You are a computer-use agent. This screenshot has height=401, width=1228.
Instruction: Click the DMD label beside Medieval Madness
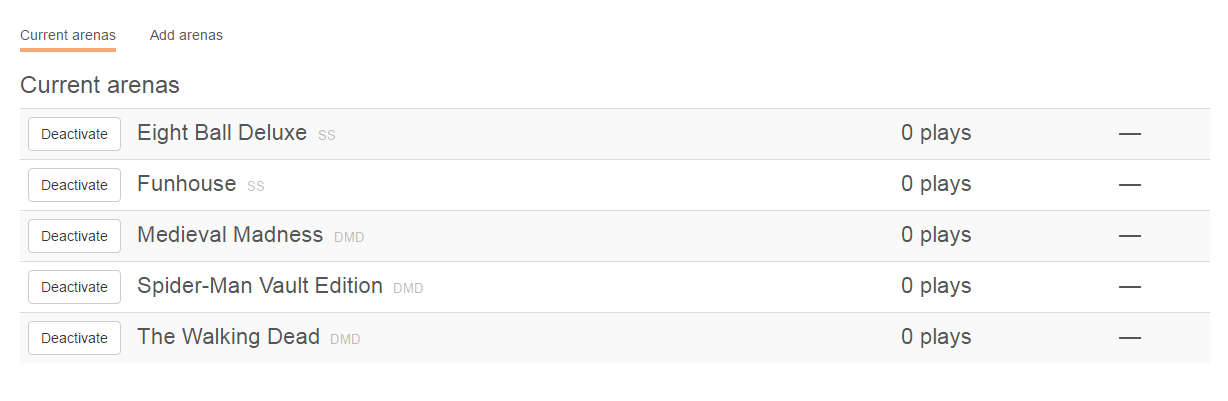(x=349, y=237)
